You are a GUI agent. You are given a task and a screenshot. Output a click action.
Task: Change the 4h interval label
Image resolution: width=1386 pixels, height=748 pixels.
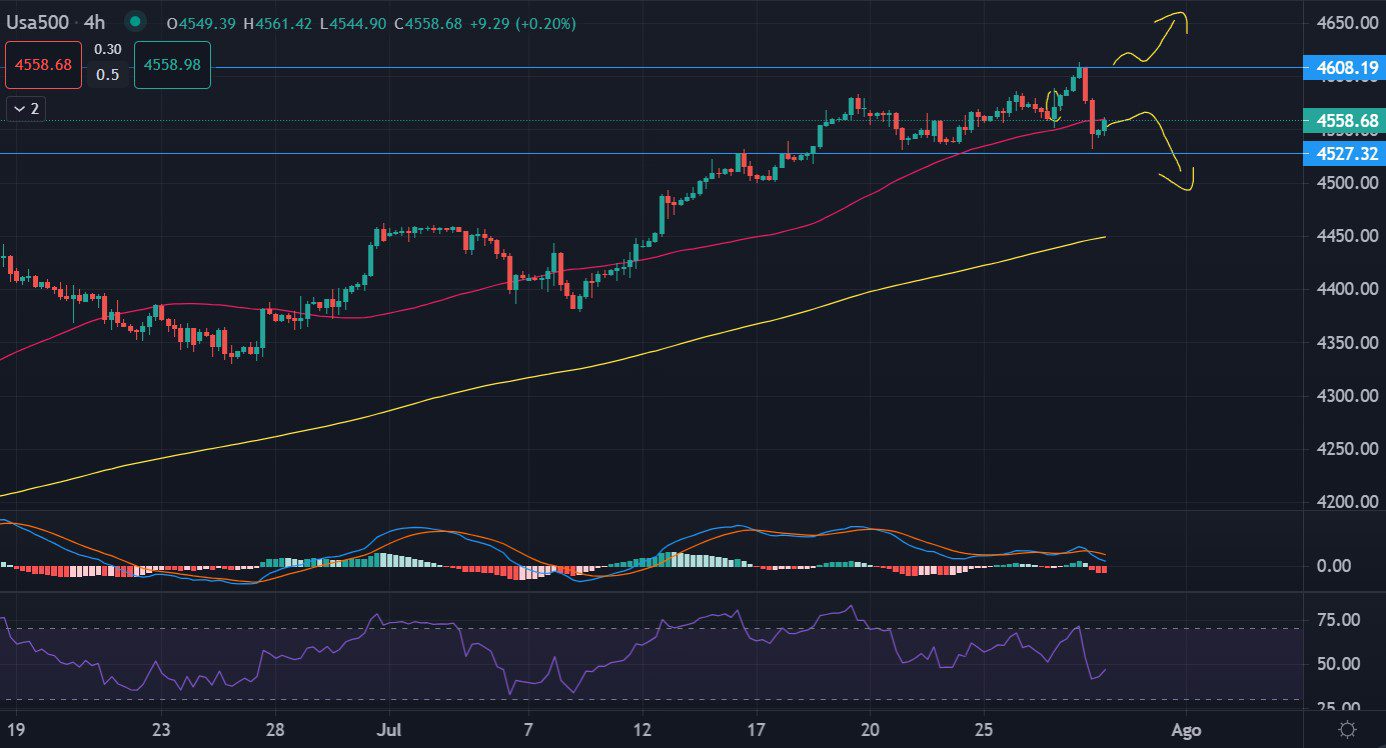(x=101, y=22)
